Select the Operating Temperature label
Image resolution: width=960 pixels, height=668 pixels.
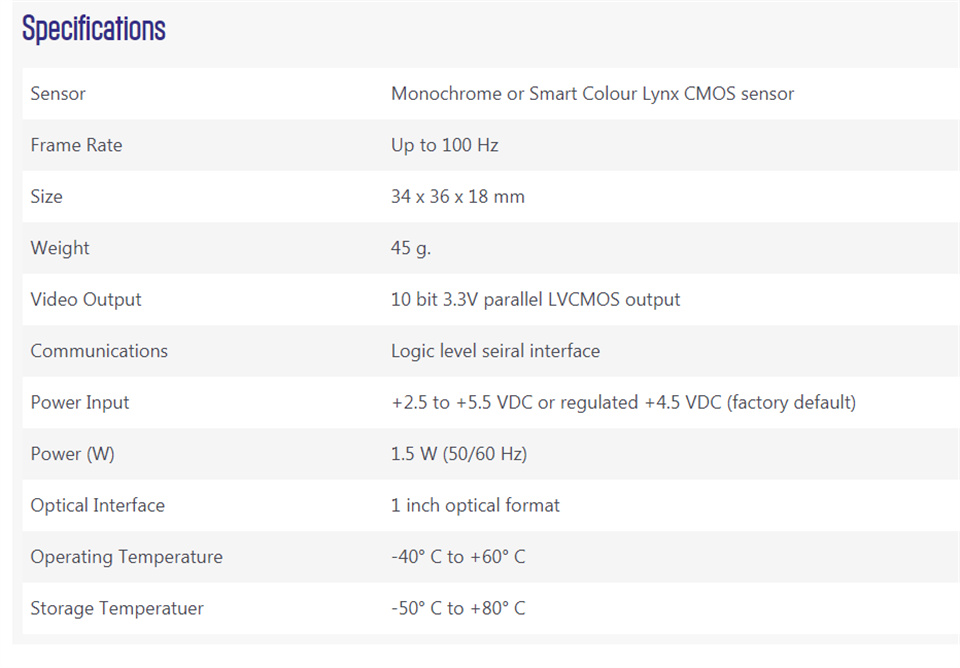(x=127, y=557)
